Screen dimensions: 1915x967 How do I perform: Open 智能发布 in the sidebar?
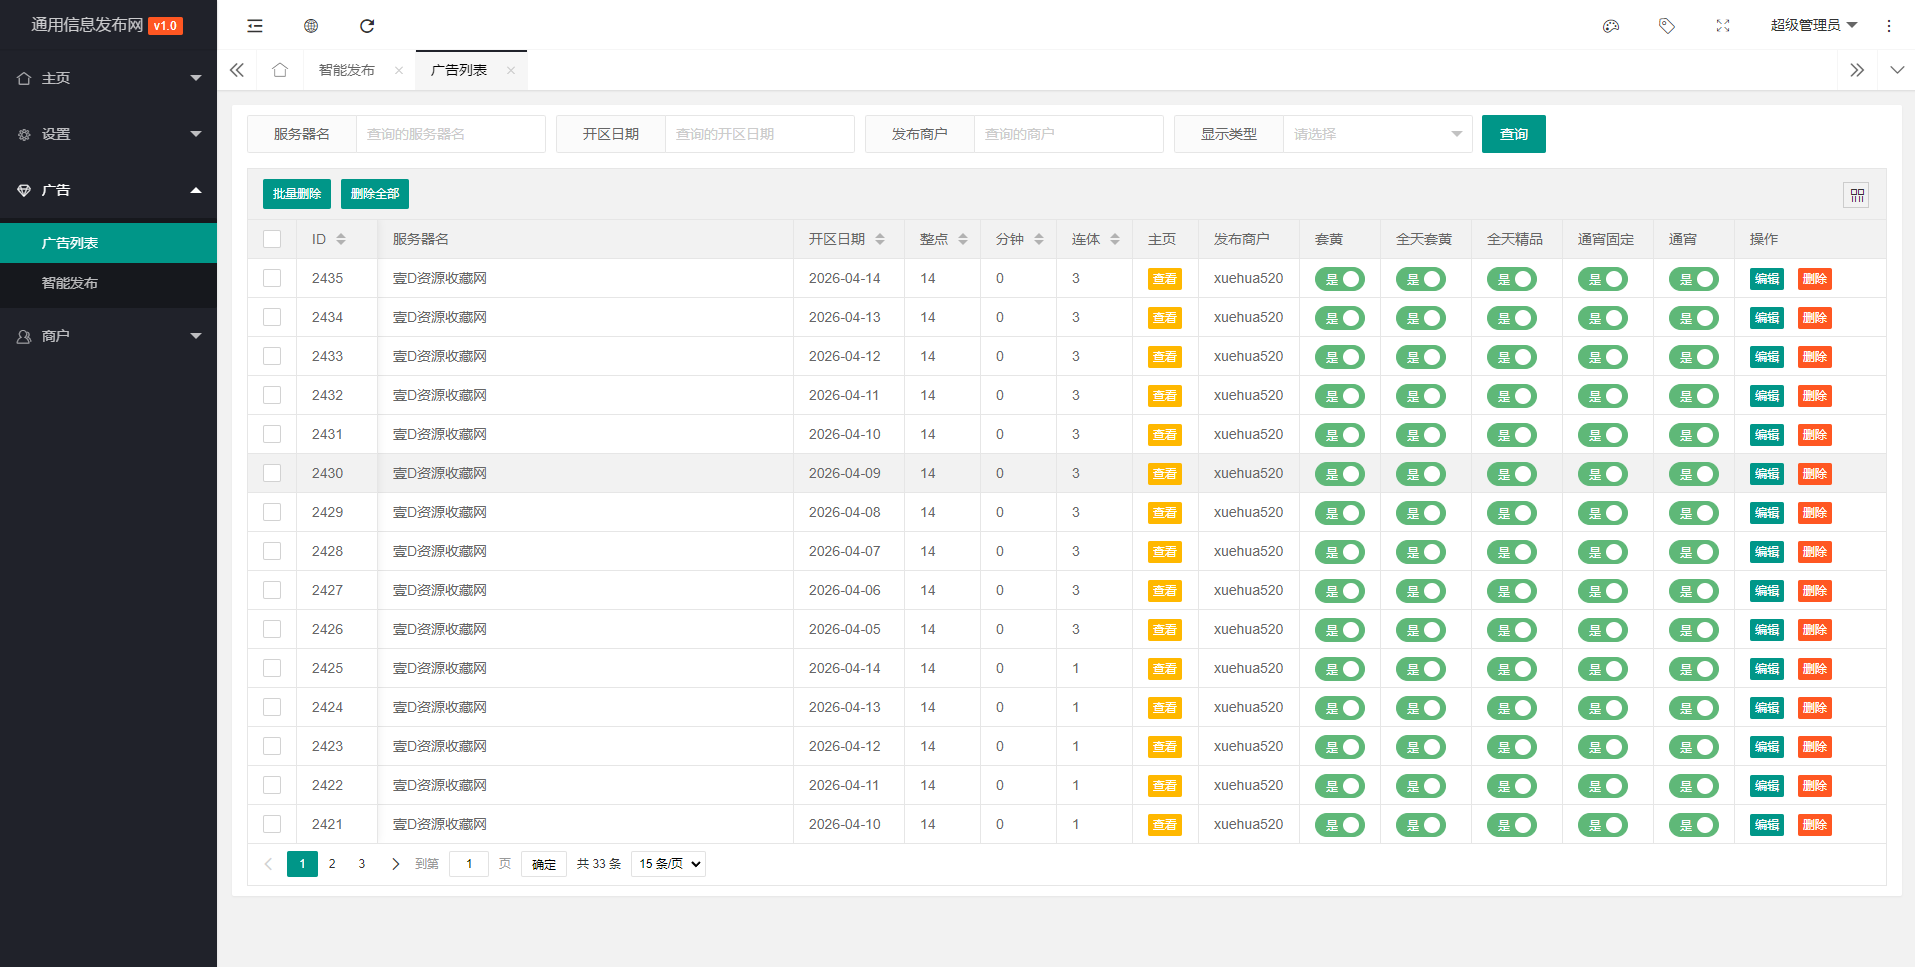[70, 283]
